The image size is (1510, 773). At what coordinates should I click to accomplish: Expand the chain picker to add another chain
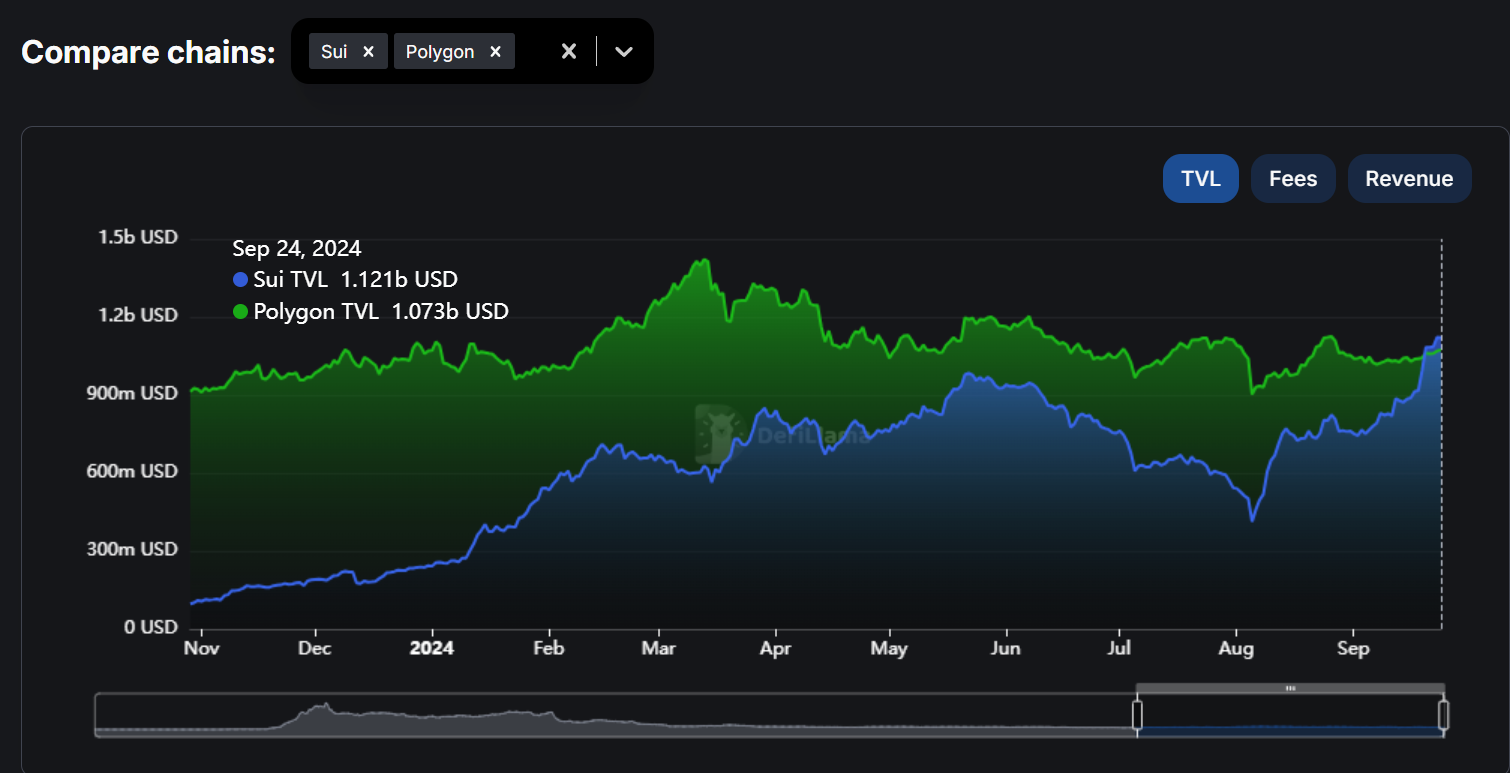coord(625,50)
